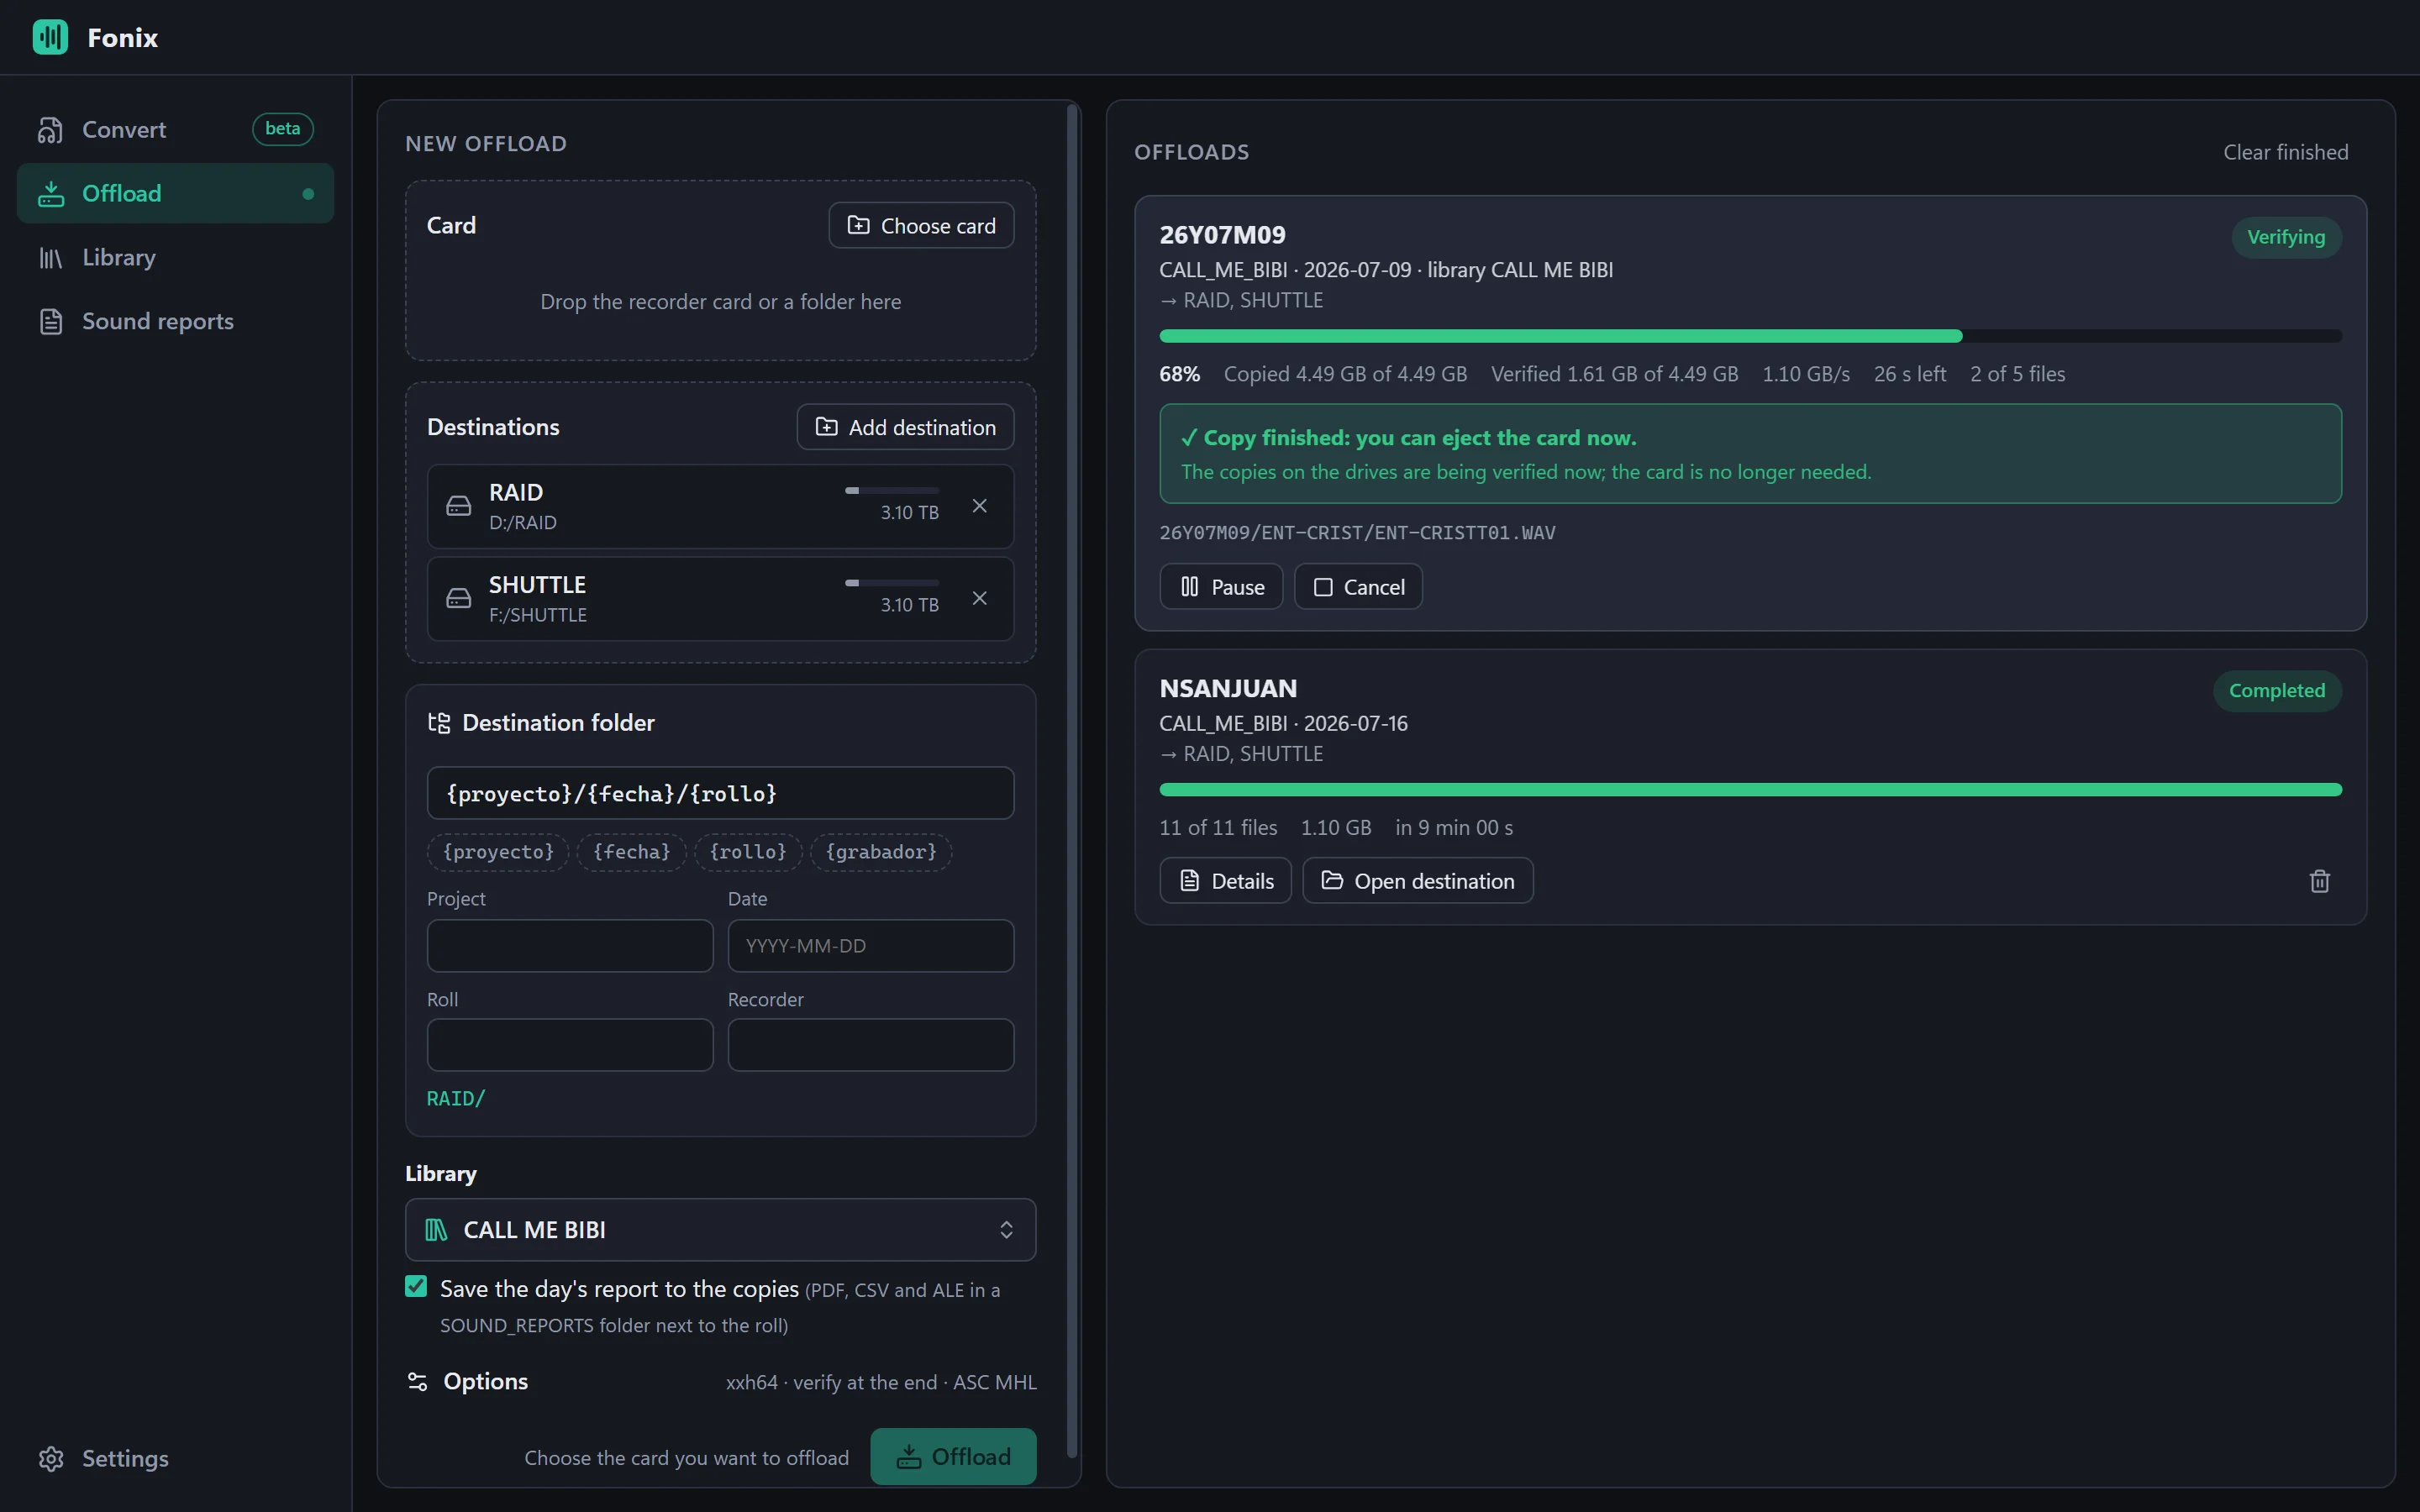Click the beta badge next to Convert
Image resolution: width=2420 pixels, height=1512 pixels.
coord(282,129)
